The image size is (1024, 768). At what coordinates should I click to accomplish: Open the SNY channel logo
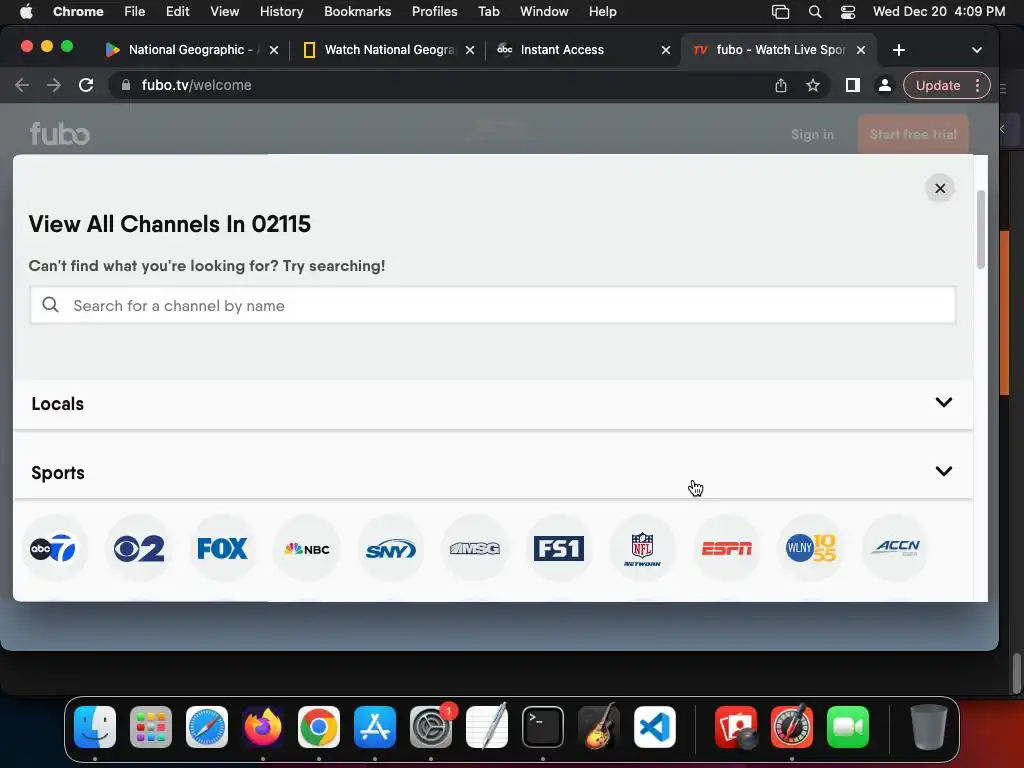click(x=391, y=548)
